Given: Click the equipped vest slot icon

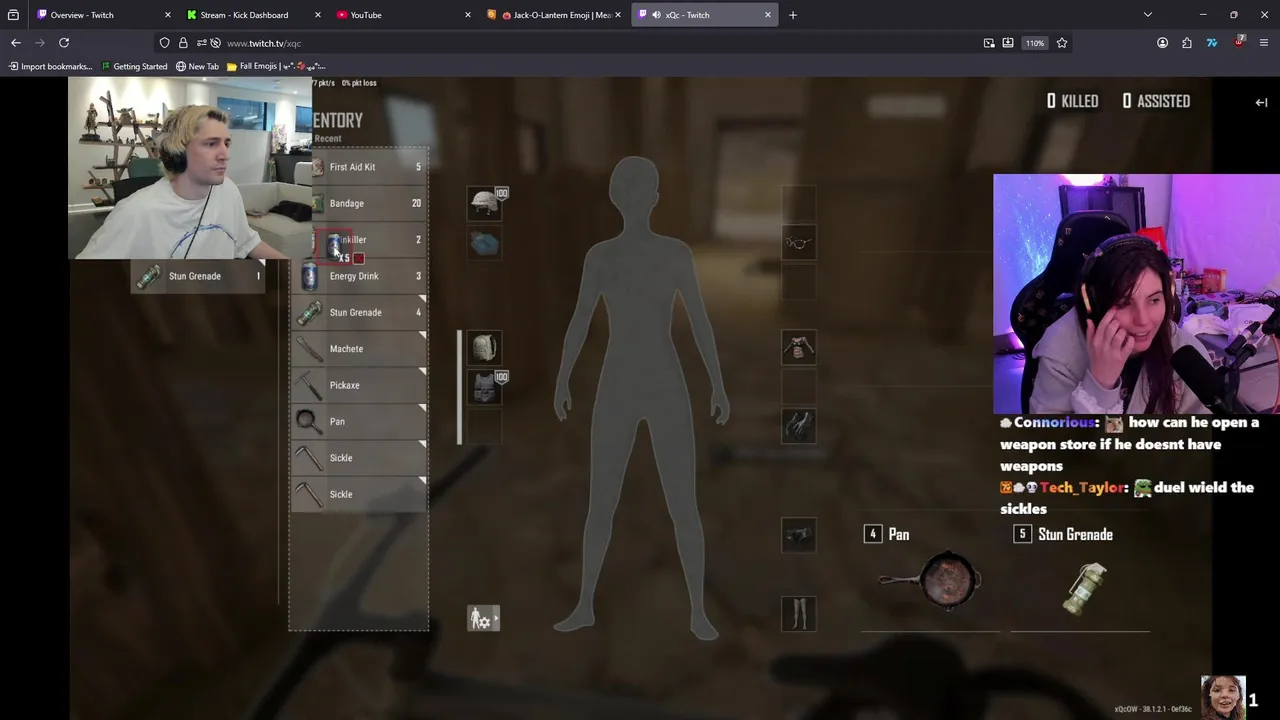Looking at the screenshot, I should coord(484,387).
